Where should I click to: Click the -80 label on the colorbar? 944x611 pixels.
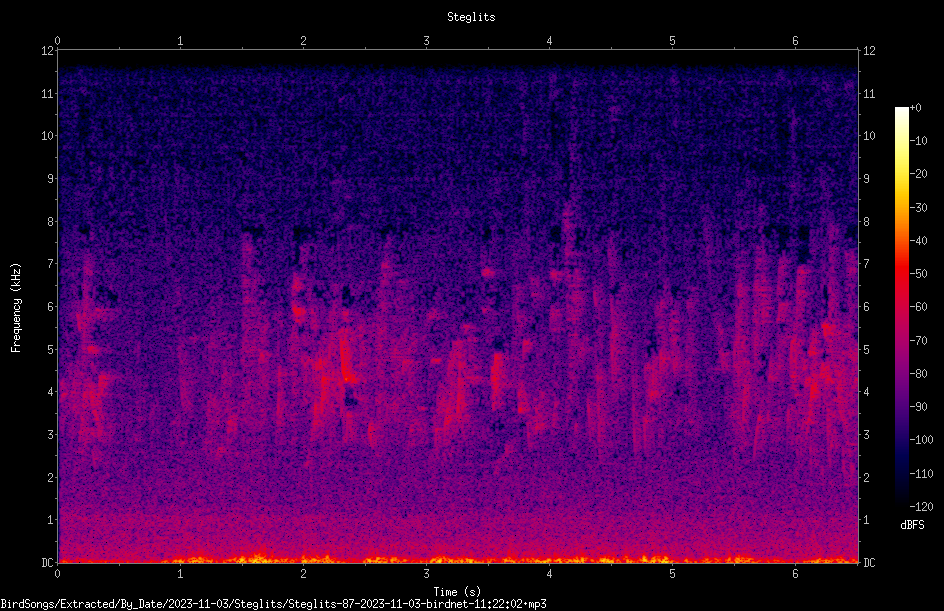(918, 373)
